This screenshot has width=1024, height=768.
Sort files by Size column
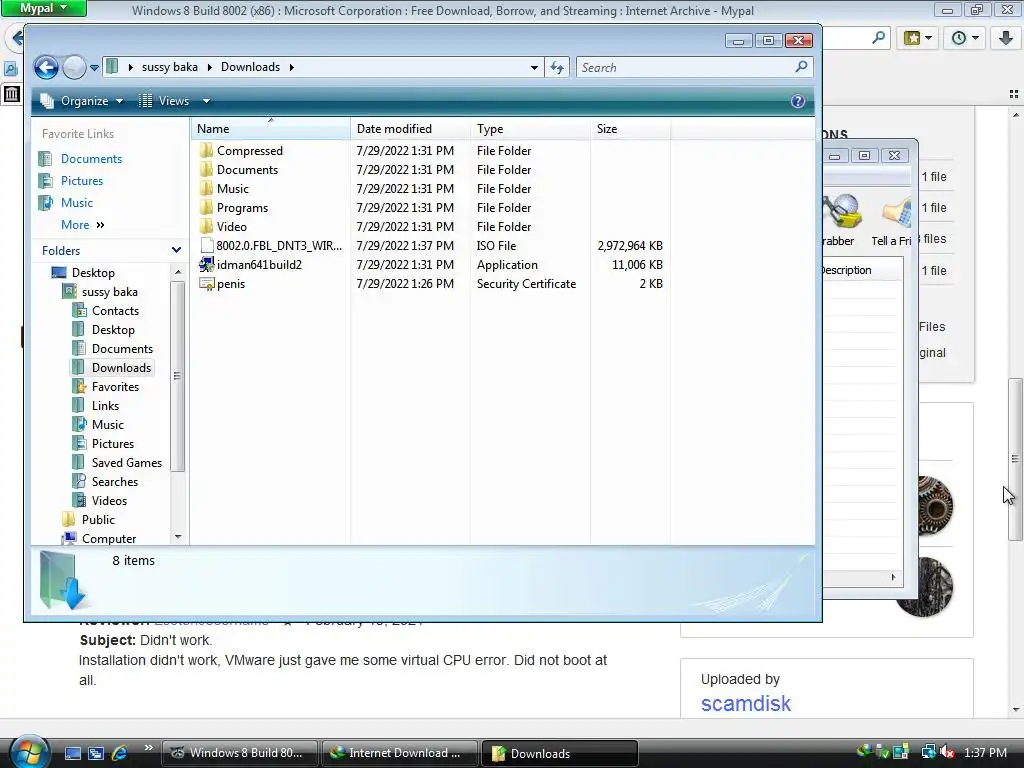pos(630,129)
